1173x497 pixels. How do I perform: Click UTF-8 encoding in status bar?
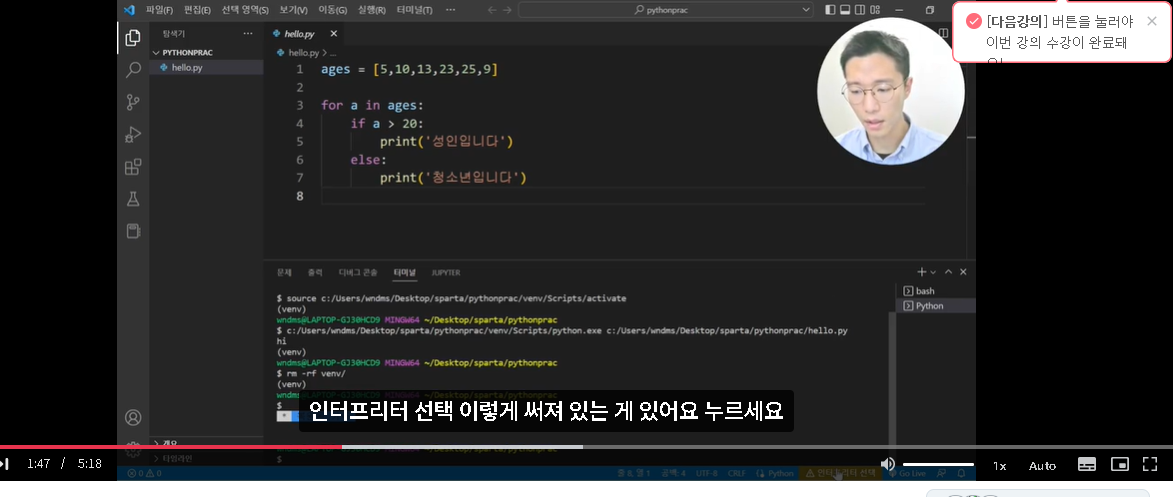[x=707, y=473]
